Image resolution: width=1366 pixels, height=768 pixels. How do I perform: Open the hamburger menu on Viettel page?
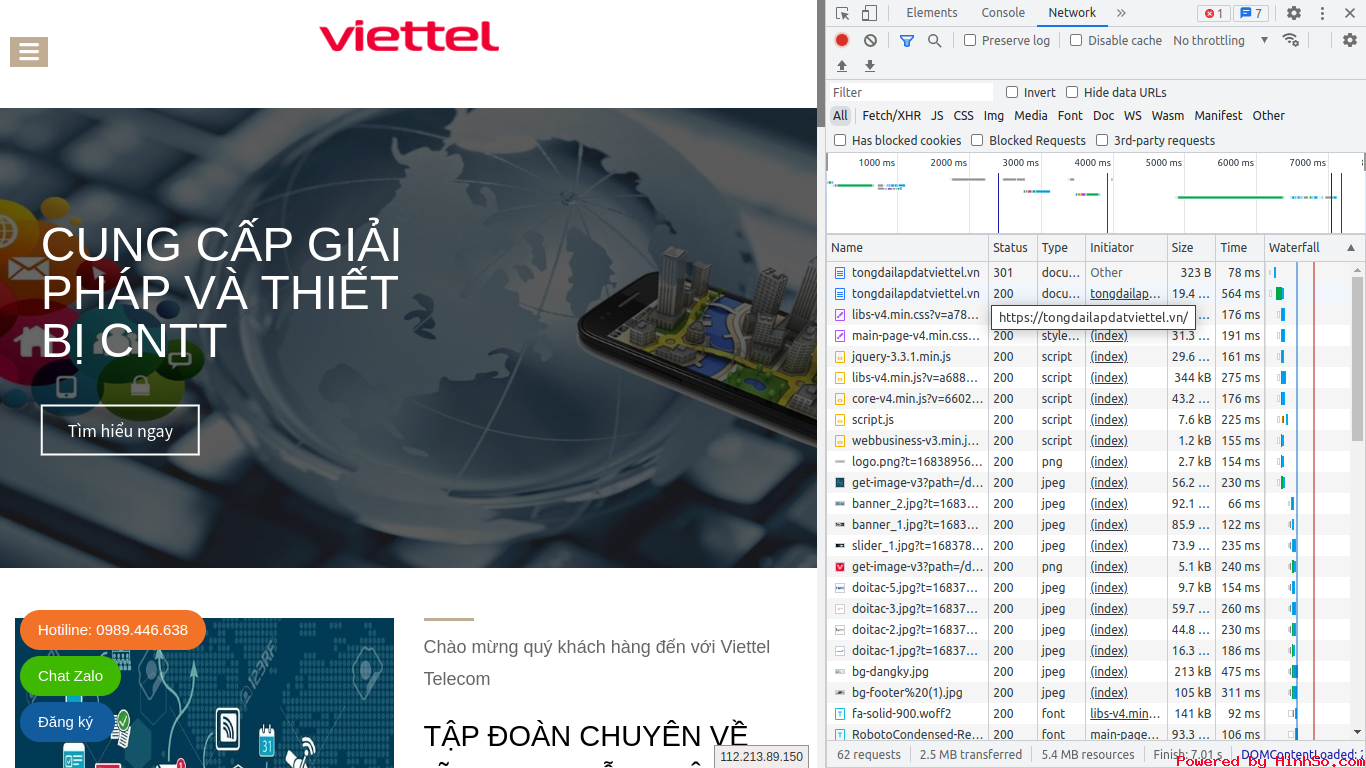tap(29, 52)
